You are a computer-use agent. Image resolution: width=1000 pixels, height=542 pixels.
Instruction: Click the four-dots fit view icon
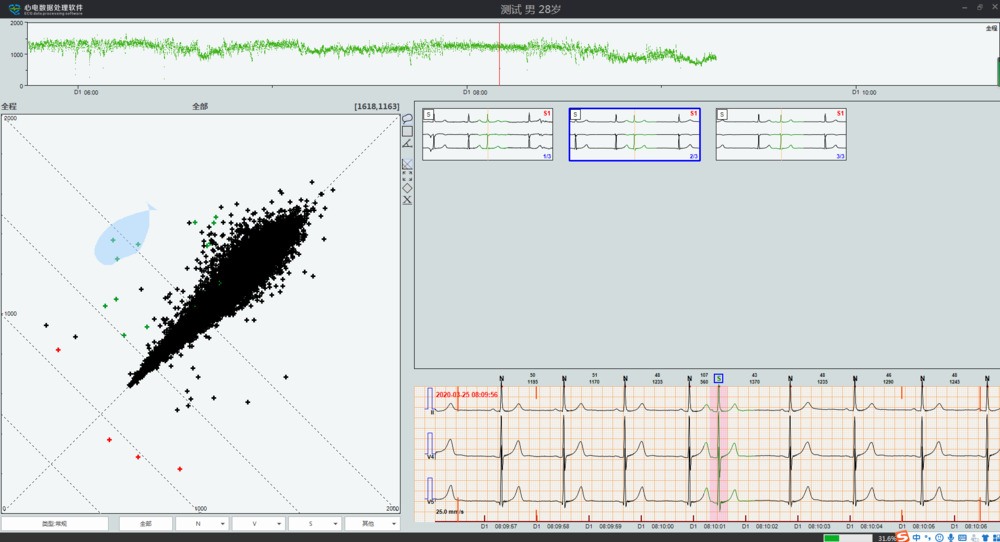coord(407,175)
